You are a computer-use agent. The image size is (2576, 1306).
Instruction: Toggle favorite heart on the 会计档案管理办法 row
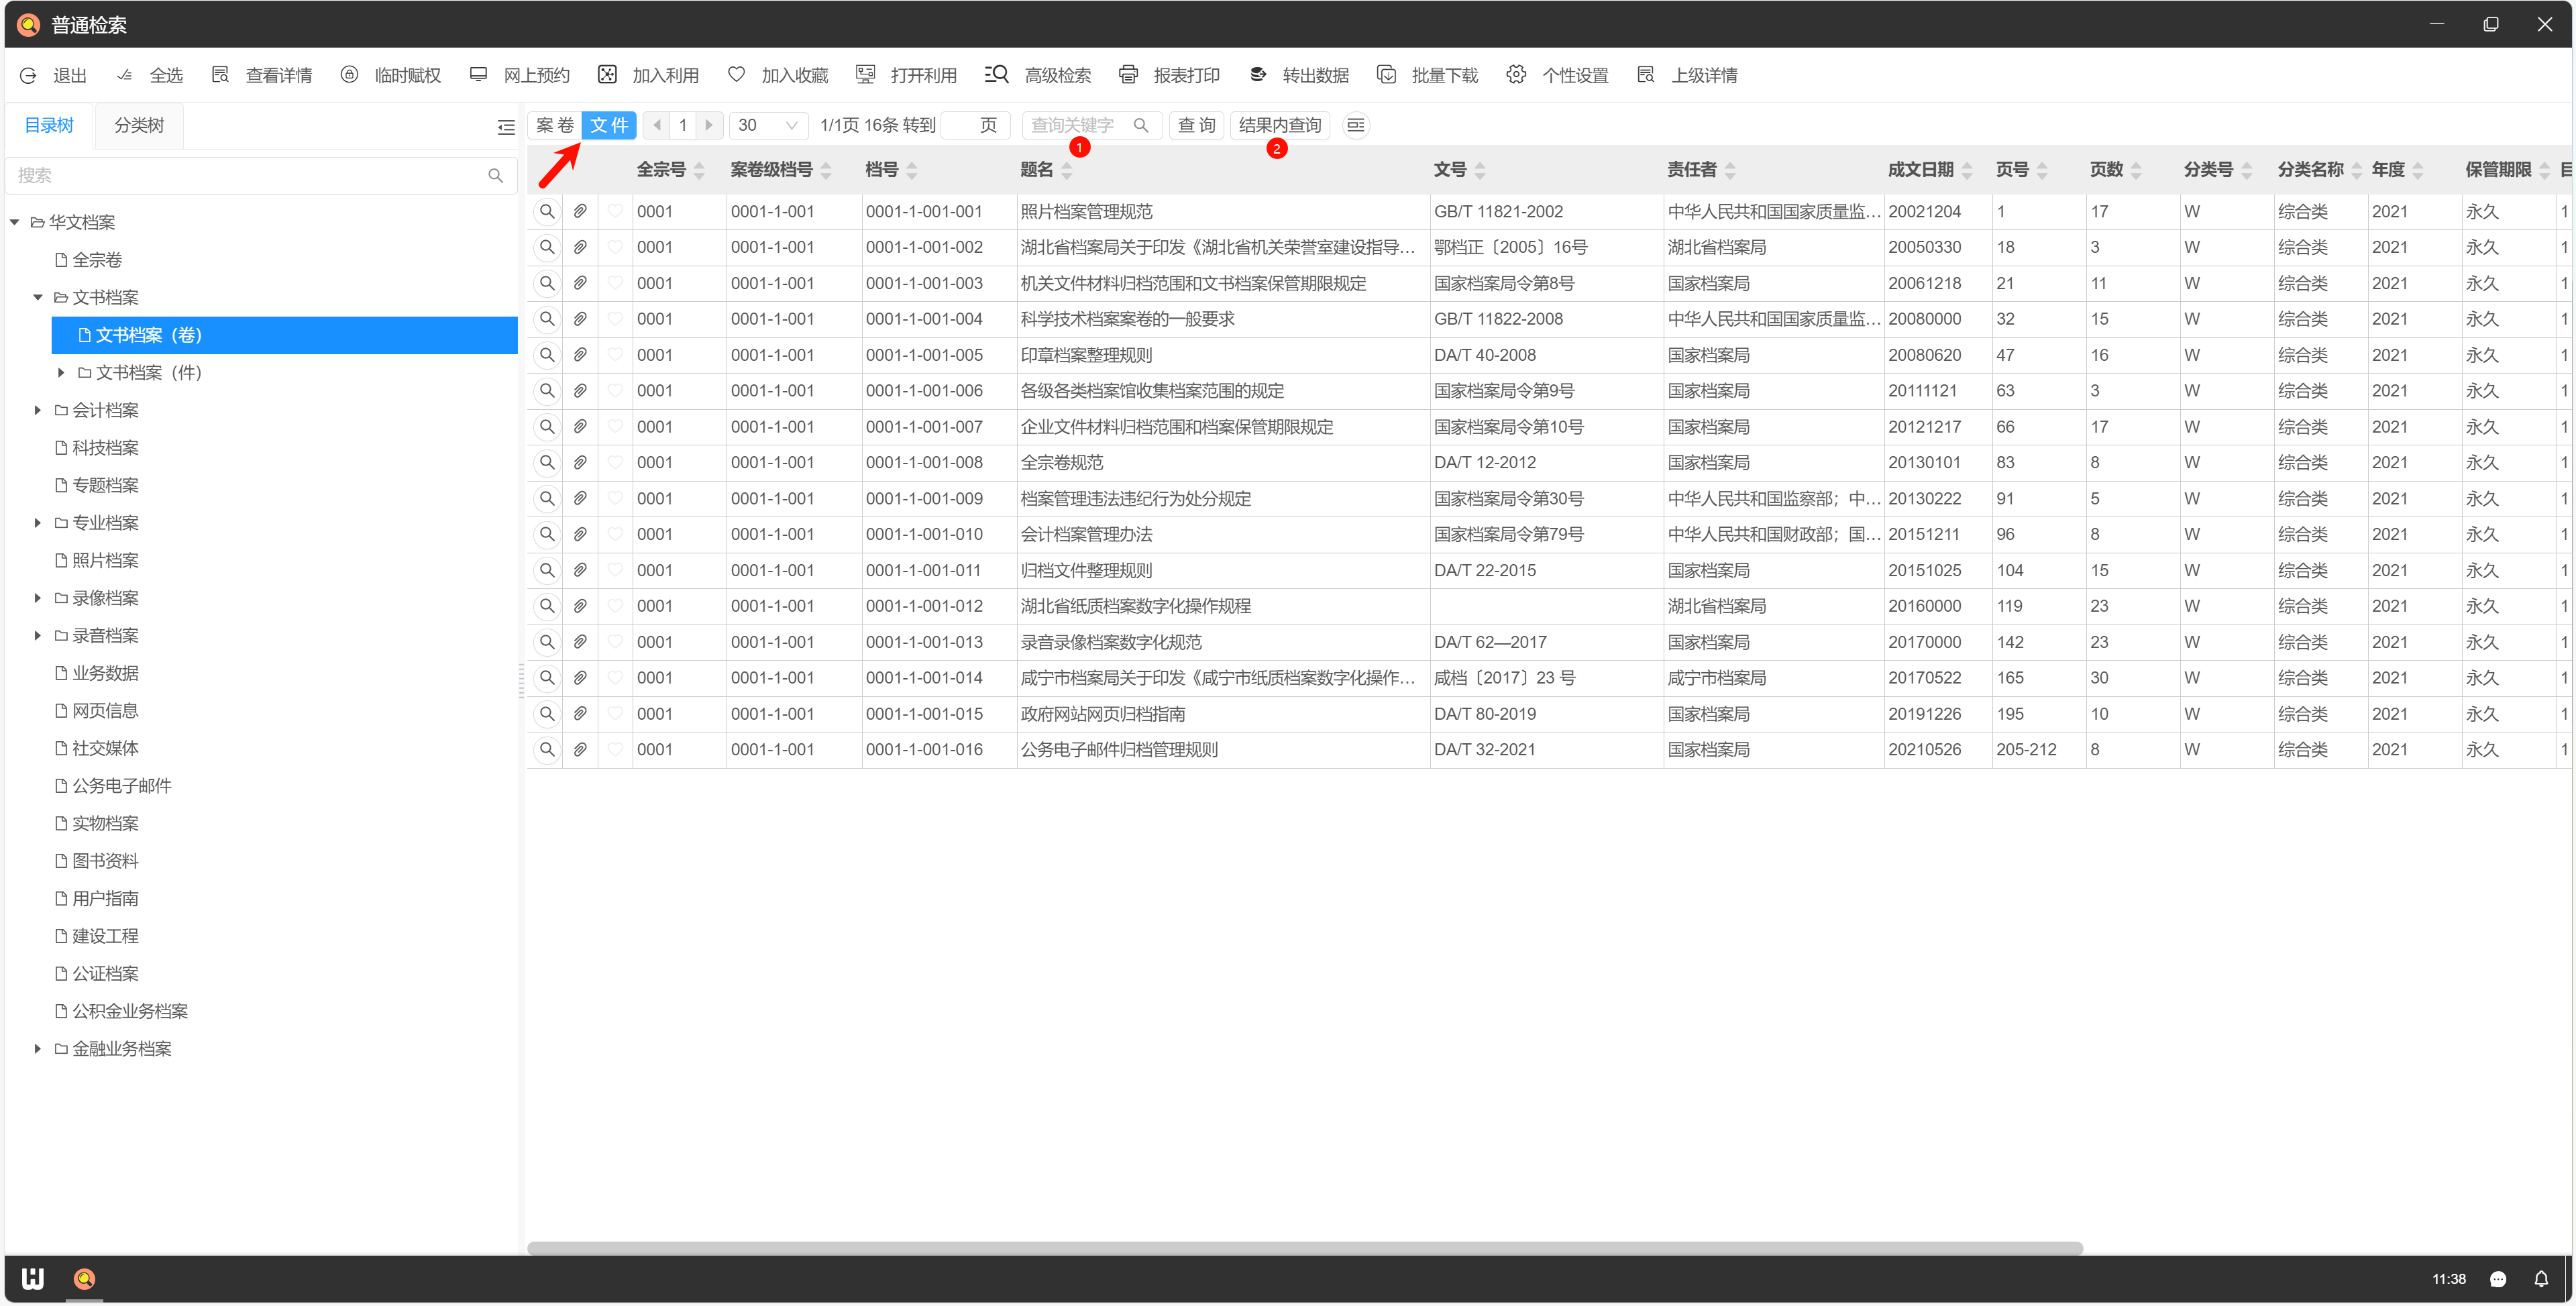tap(615, 534)
